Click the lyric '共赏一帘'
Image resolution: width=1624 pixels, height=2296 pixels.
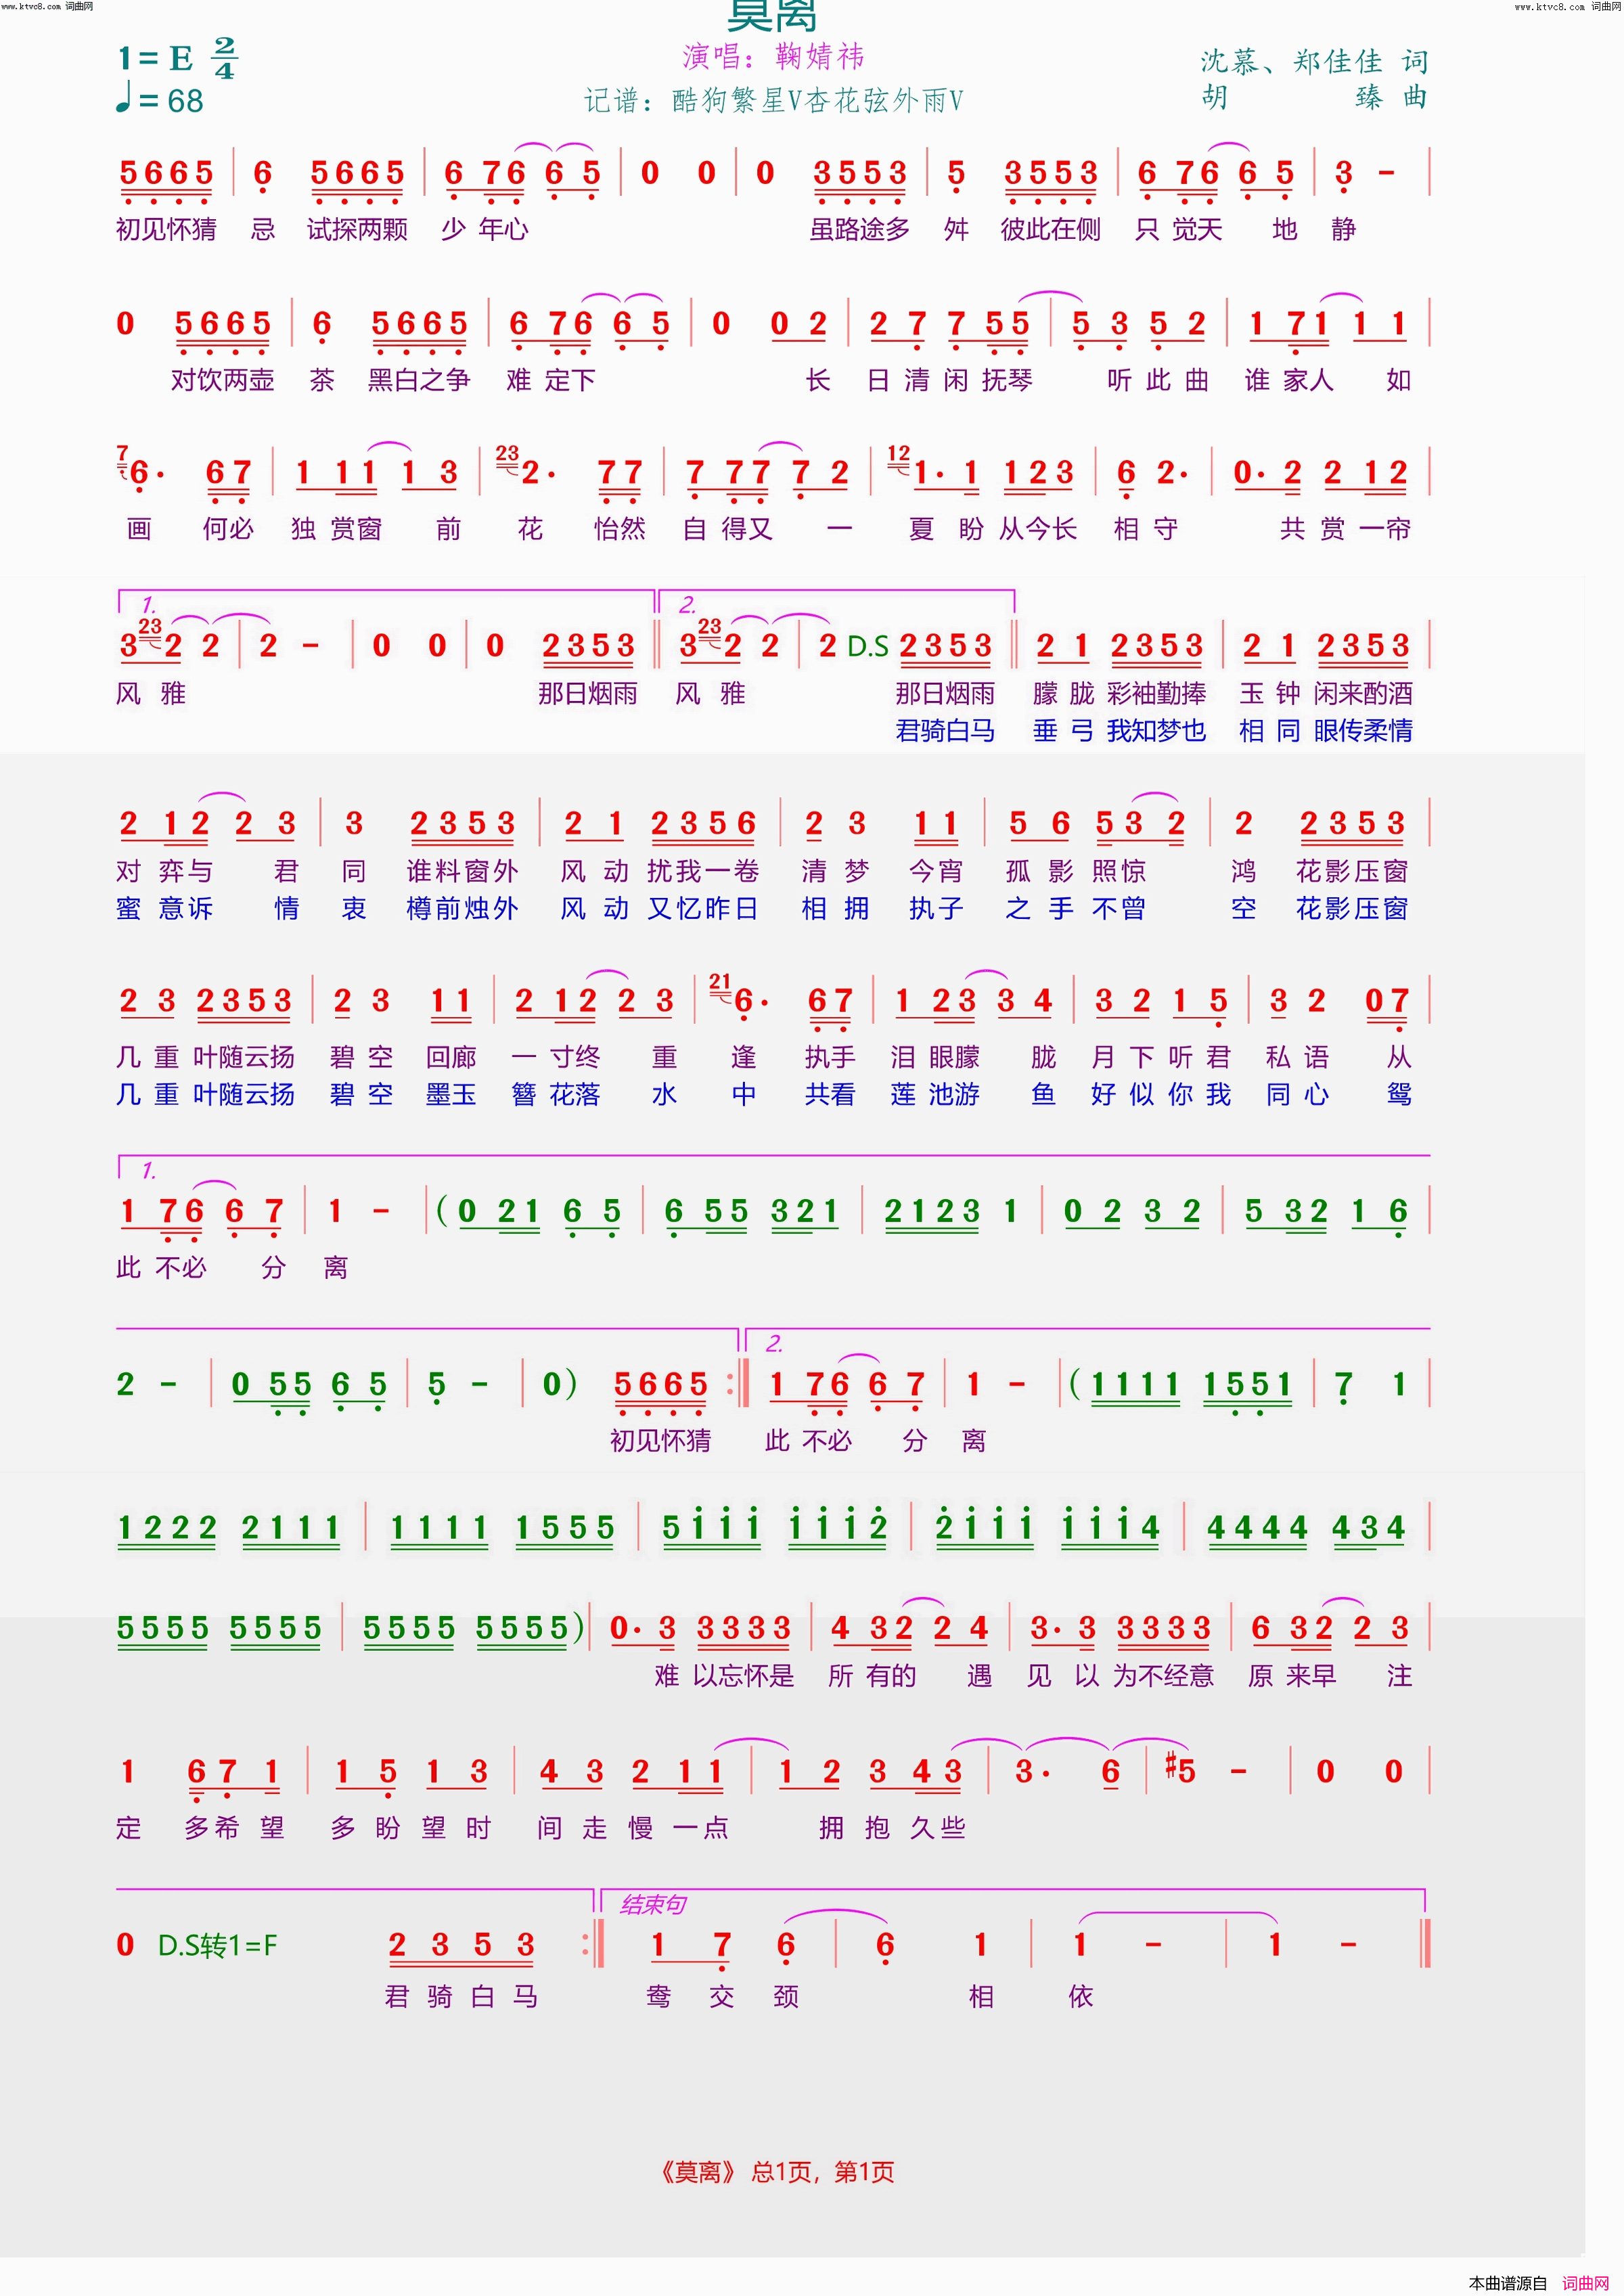1345,529
